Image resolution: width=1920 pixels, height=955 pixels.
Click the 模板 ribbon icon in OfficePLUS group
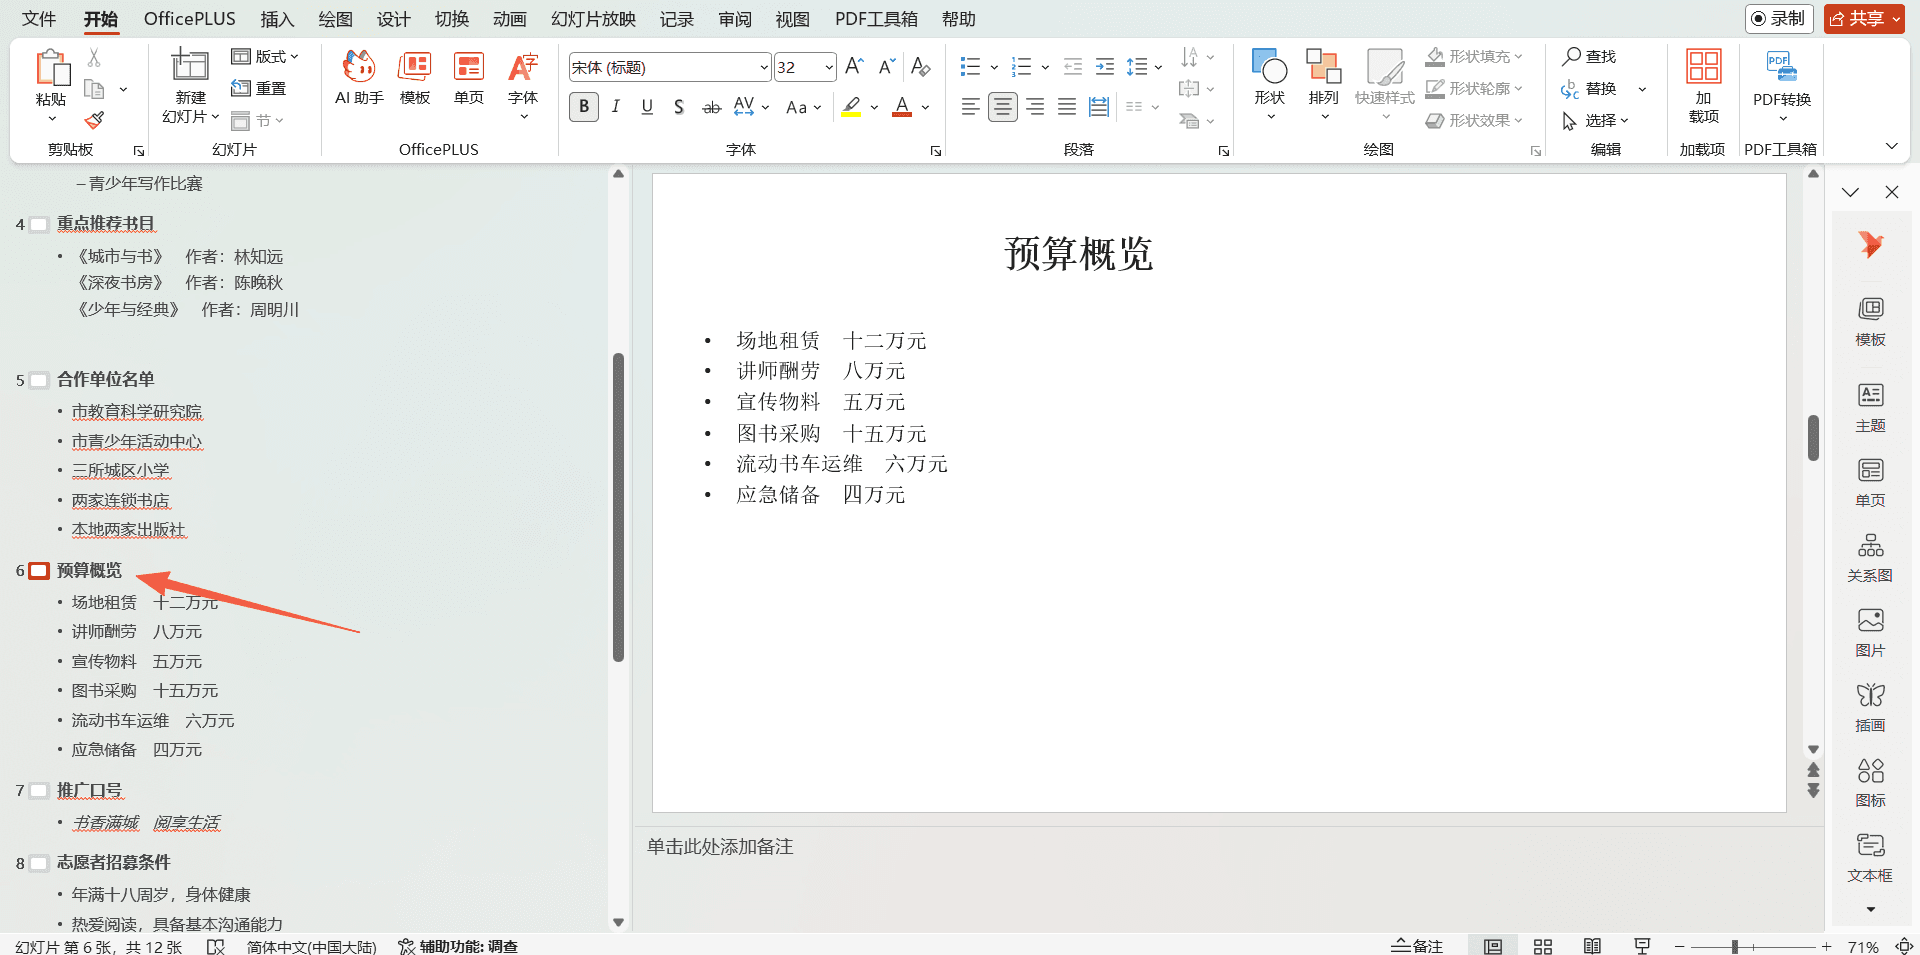point(414,77)
